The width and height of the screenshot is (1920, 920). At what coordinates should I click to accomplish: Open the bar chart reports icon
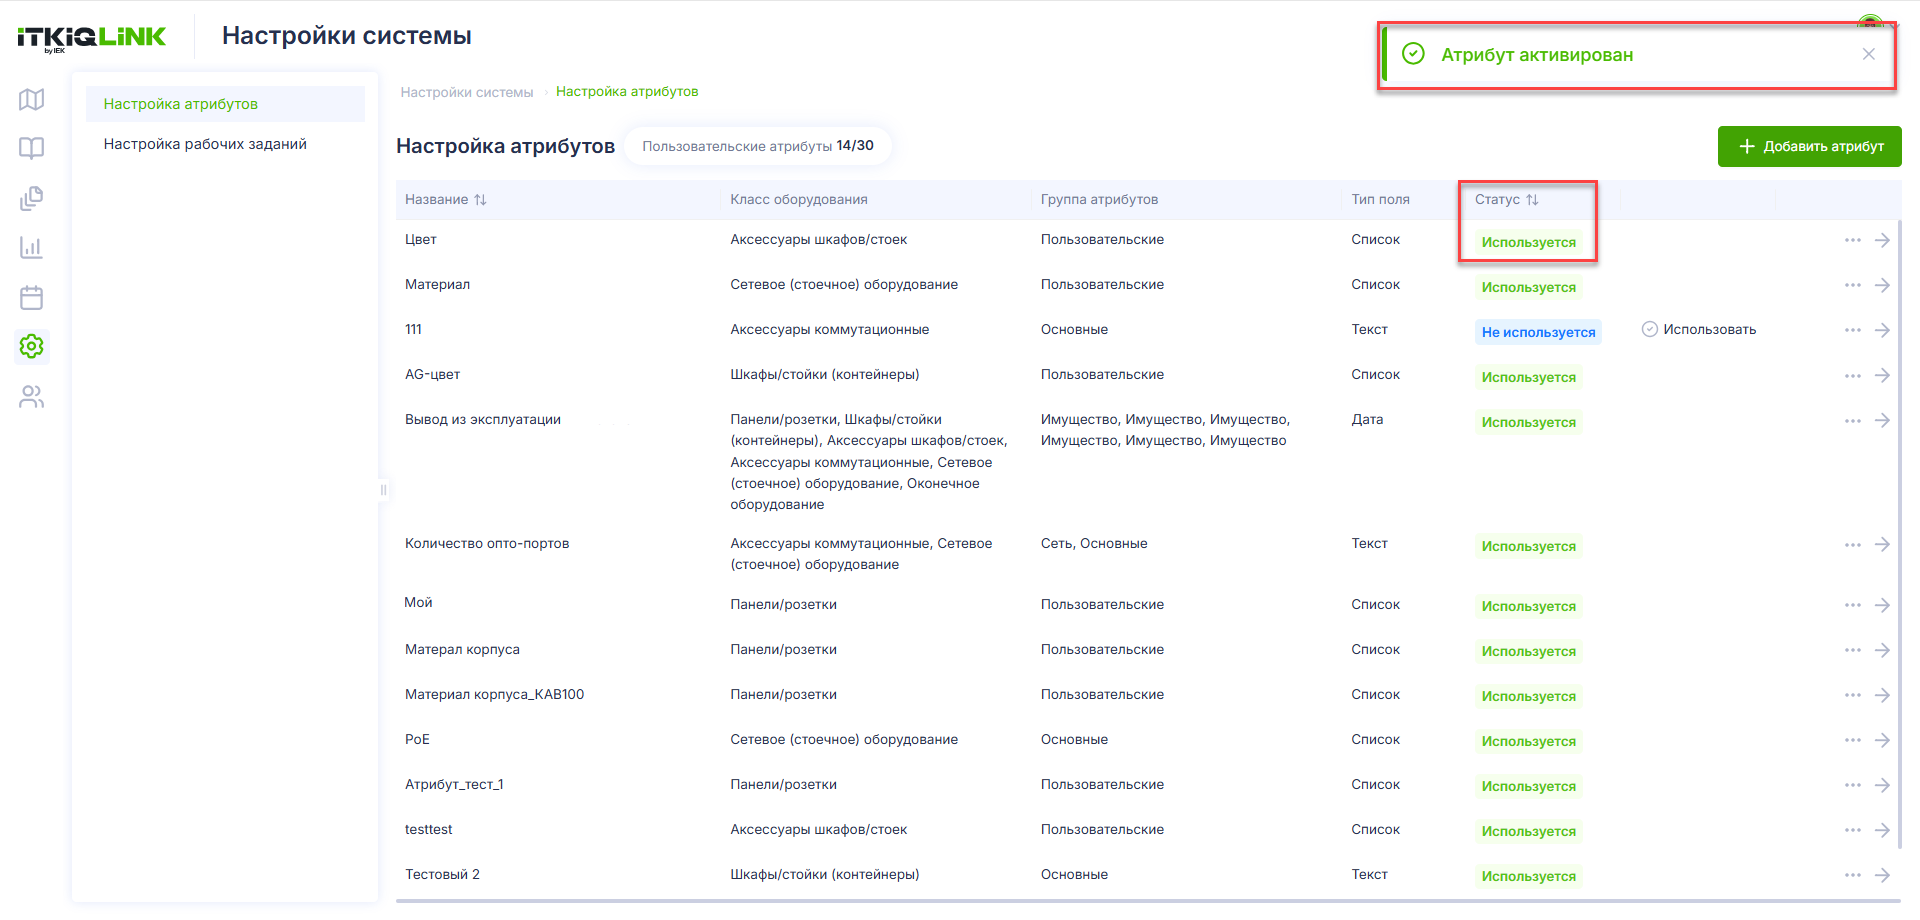coord(32,247)
